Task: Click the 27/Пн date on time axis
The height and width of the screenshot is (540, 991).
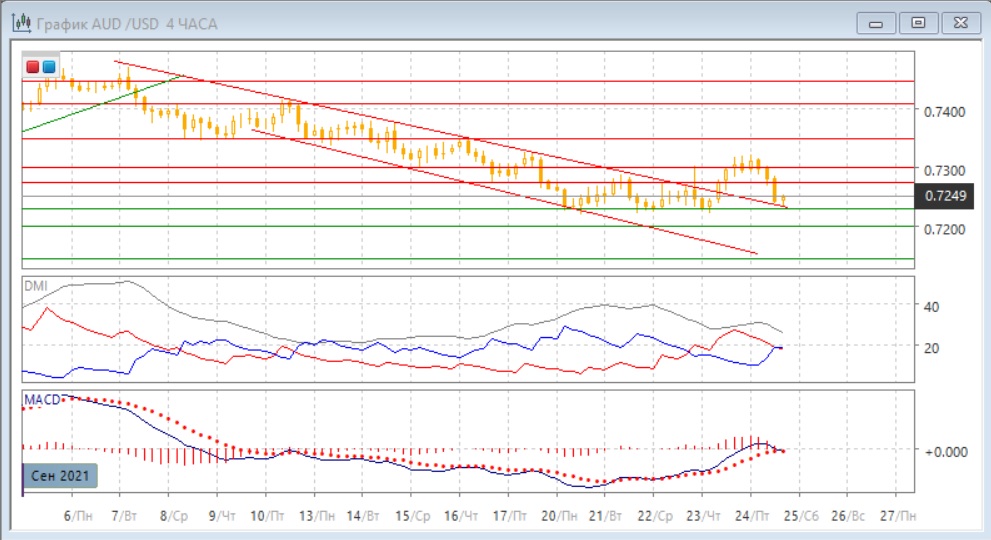Action: (896, 517)
